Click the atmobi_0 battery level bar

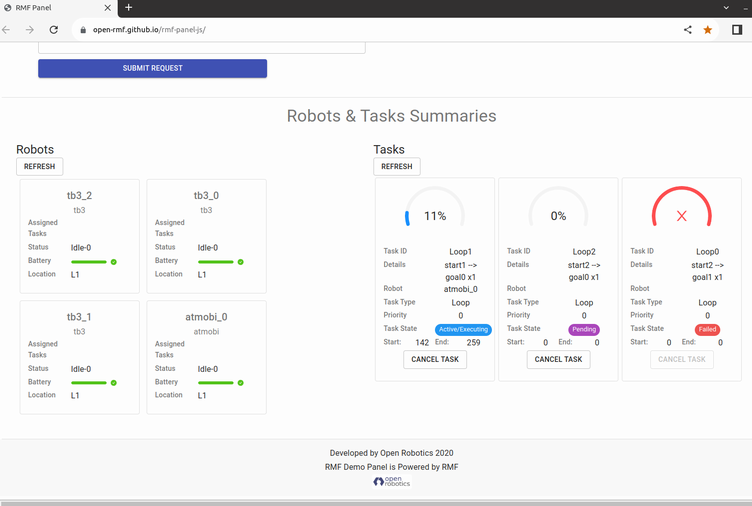point(216,383)
